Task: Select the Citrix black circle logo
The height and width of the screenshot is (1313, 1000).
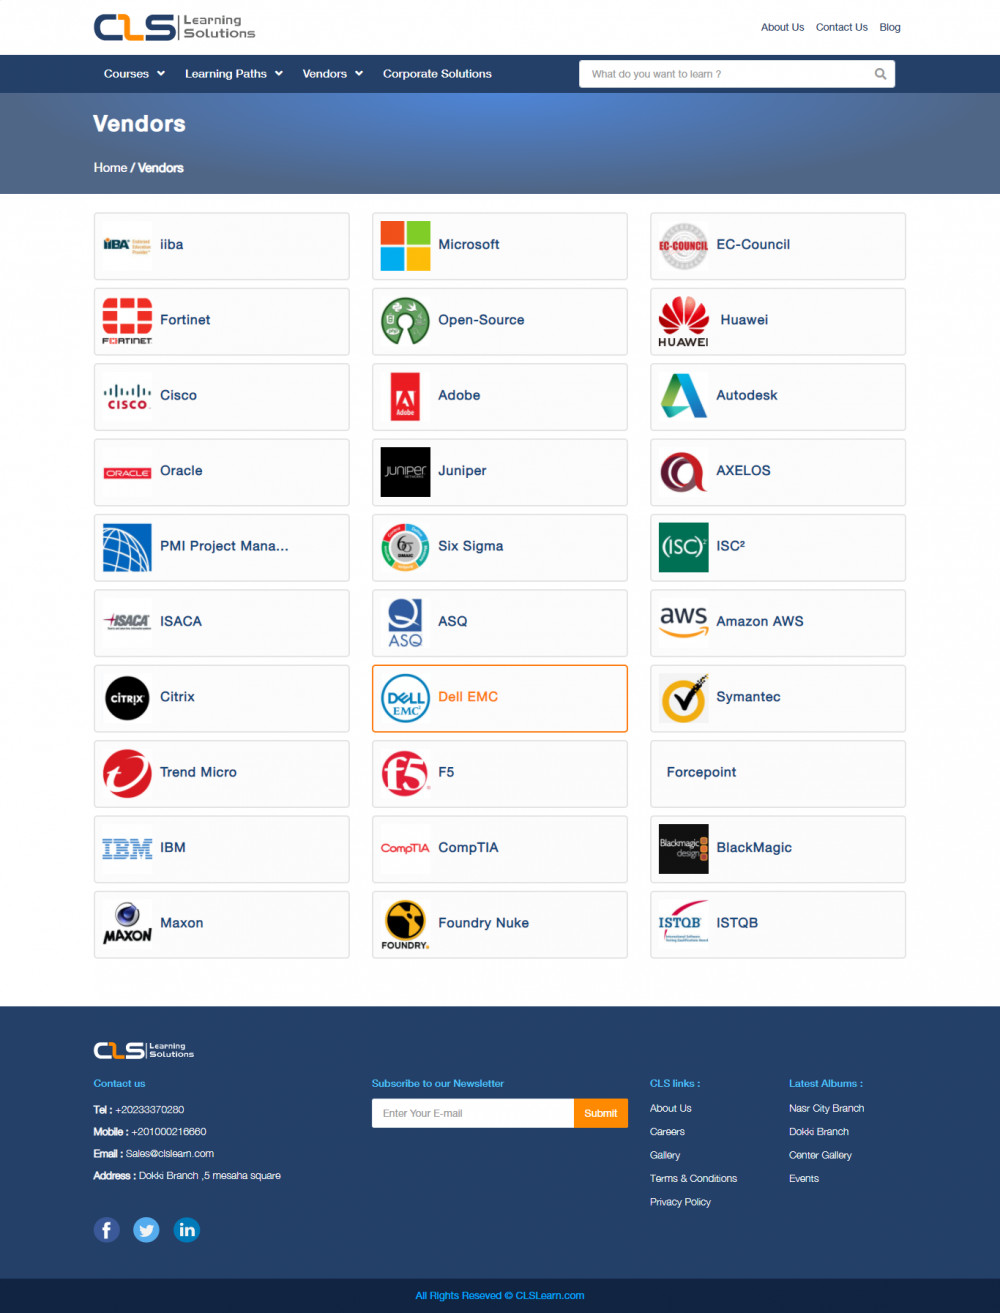Action: 127,698
